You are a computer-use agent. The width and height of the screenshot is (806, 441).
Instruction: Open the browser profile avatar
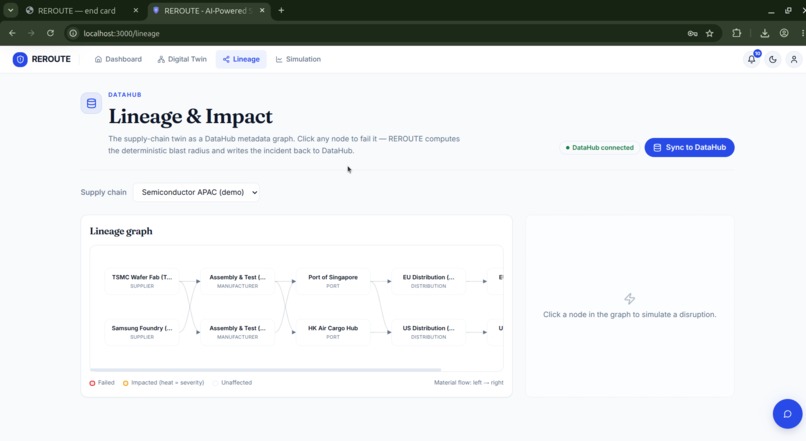pos(784,33)
